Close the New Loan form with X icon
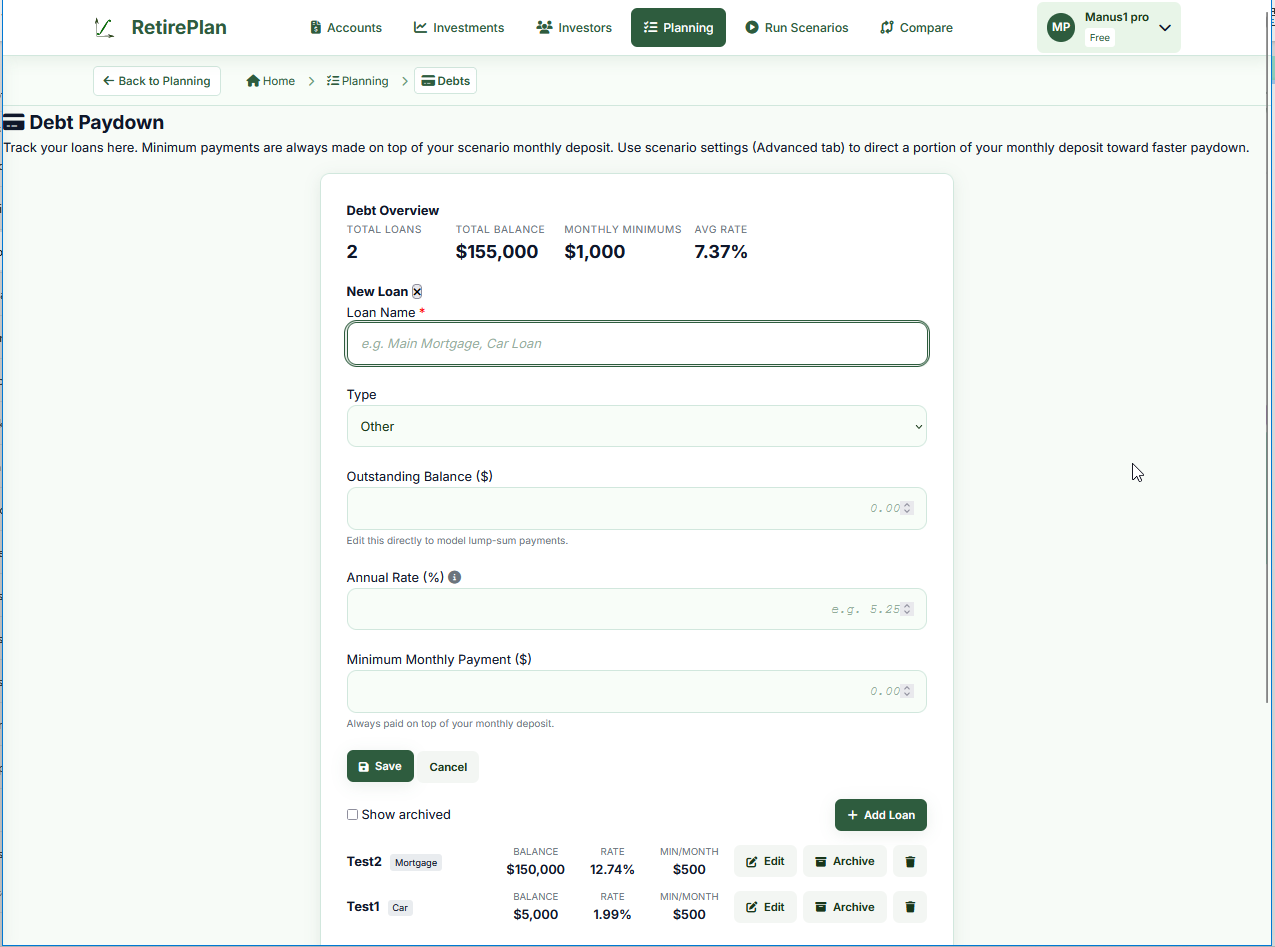The width and height of the screenshot is (1275, 947). point(417,292)
